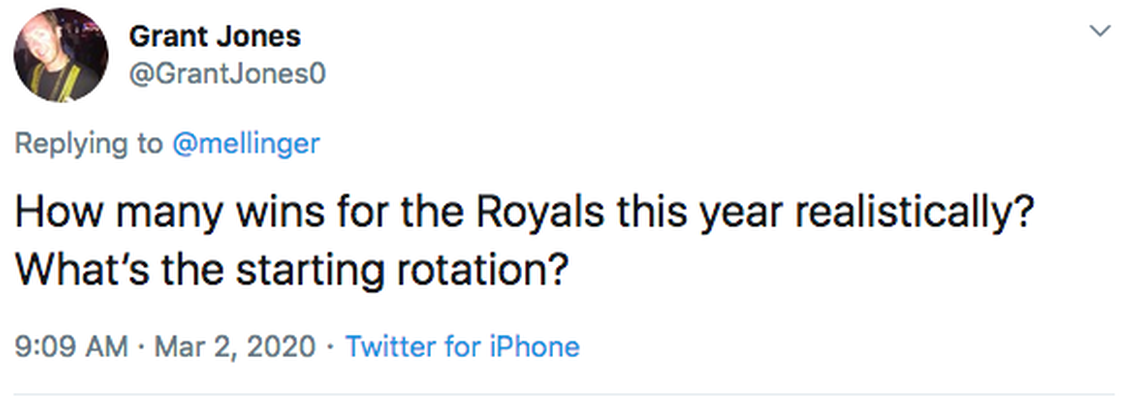The width and height of the screenshot is (1140, 407).
Task: Open the Grant Jones display name
Action: point(215,37)
